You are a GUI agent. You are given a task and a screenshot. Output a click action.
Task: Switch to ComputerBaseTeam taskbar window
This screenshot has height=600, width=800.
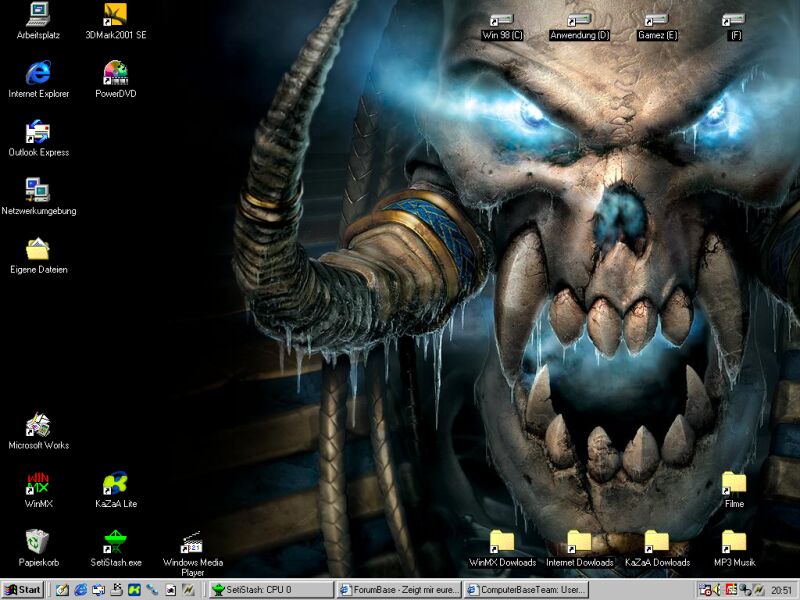pos(527,590)
